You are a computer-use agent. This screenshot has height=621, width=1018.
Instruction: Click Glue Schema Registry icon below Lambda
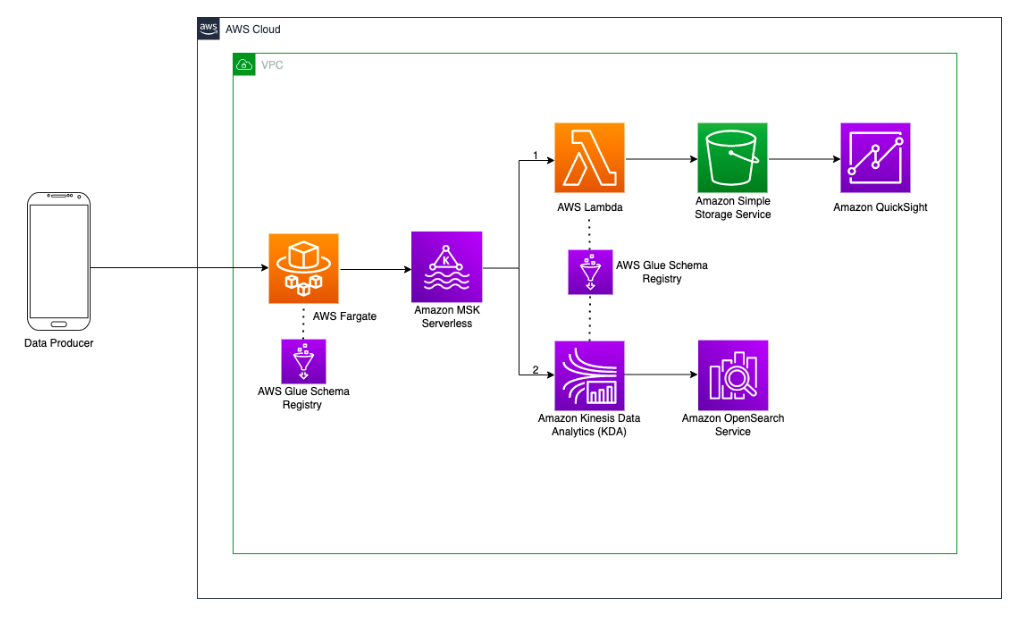tap(589, 272)
